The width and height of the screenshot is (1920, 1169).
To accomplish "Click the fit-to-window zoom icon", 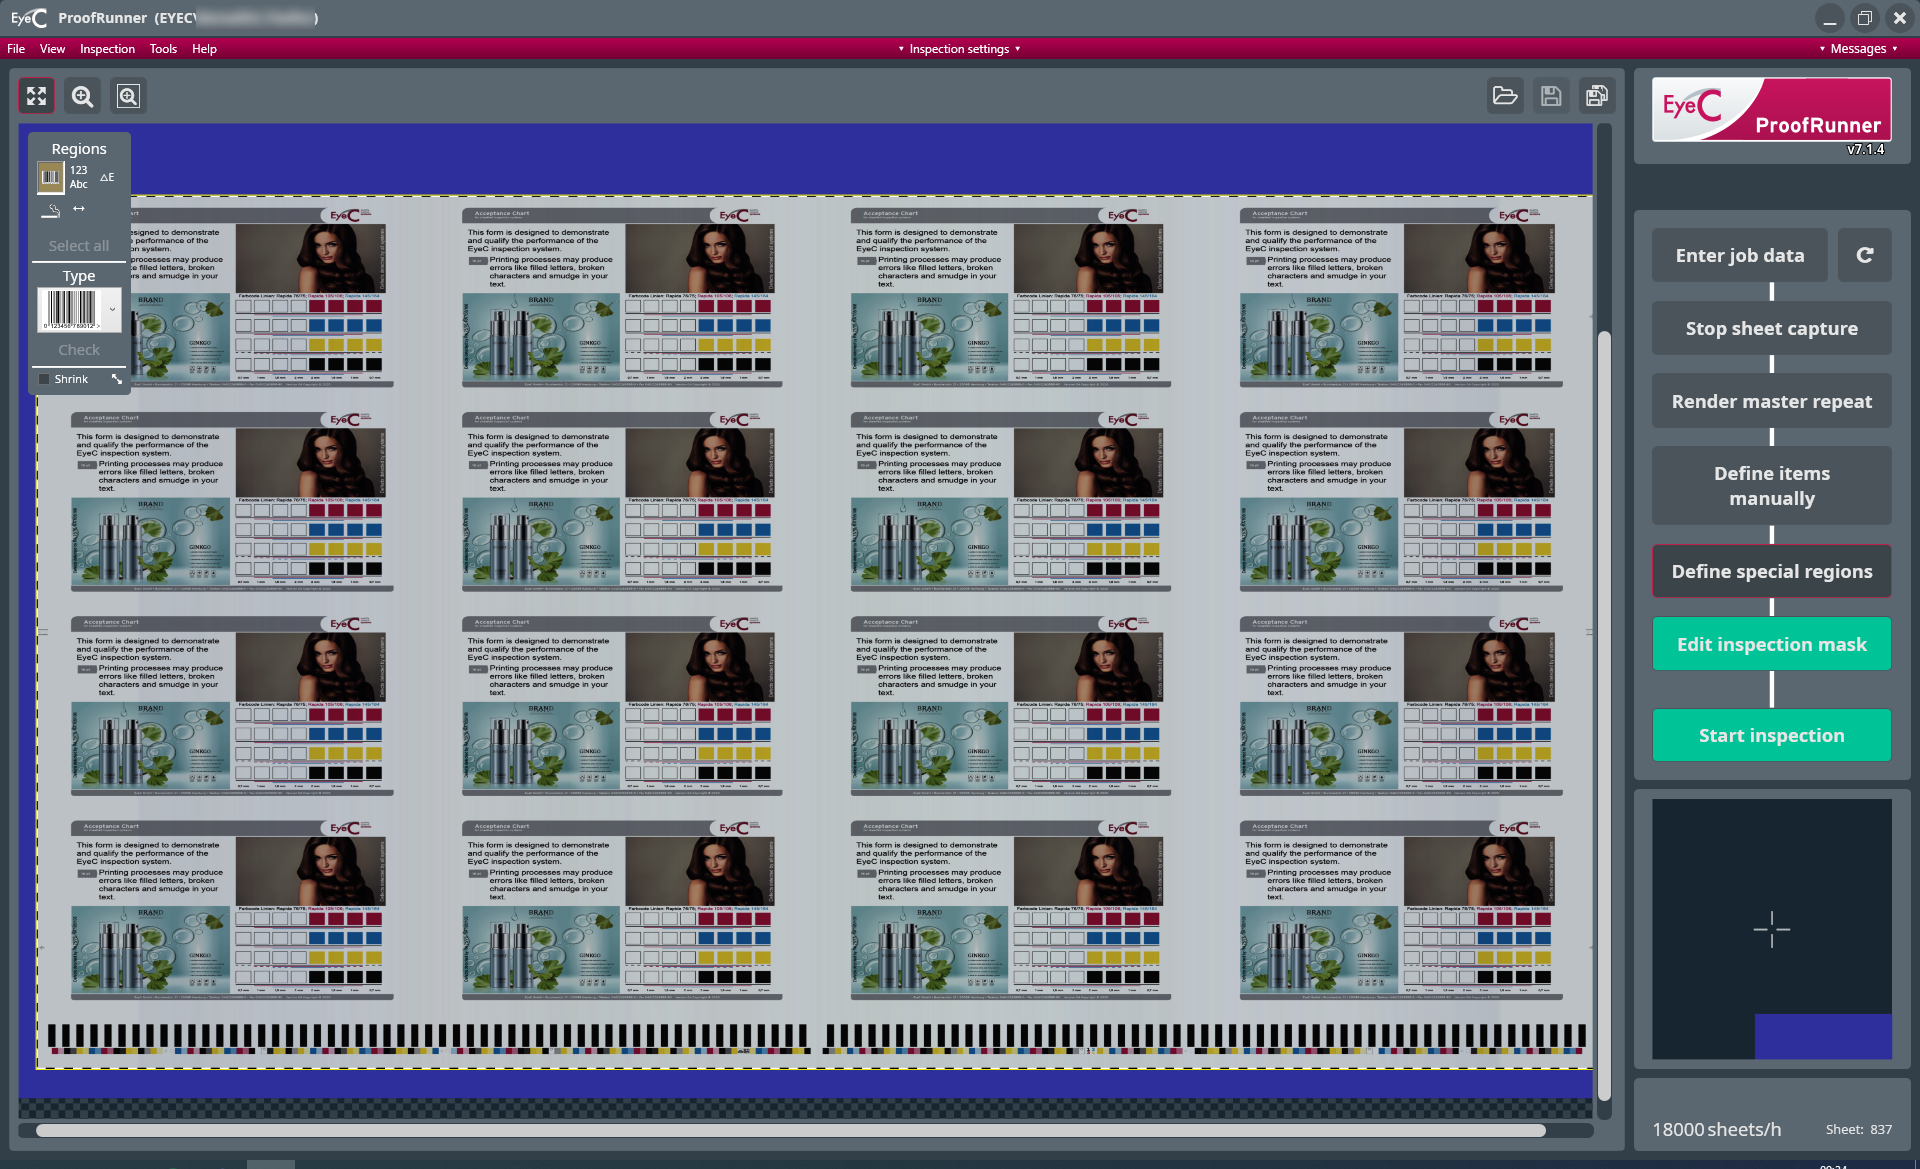I will tap(37, 96).
